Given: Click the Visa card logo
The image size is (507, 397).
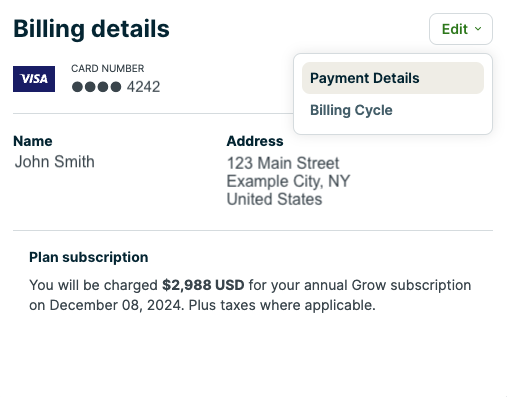Looking at the screenshot, I should tap(34, 79).
